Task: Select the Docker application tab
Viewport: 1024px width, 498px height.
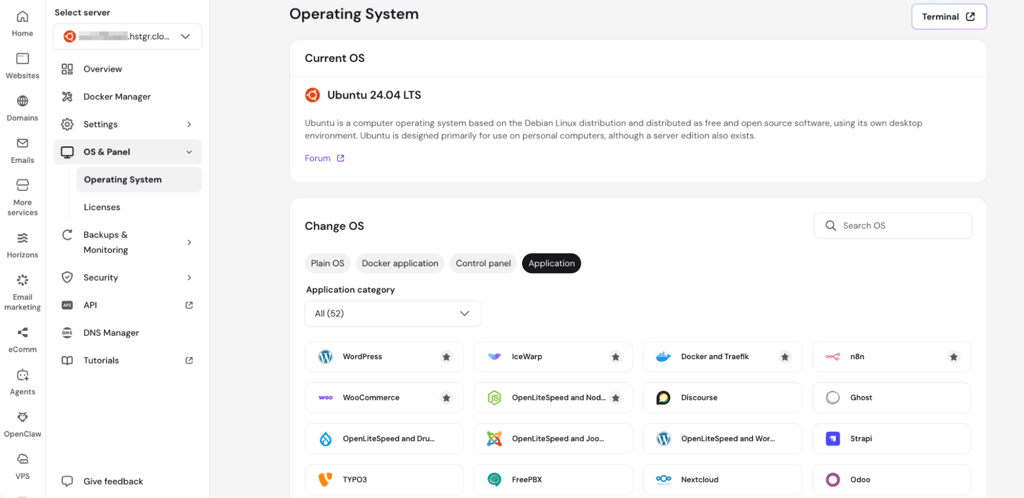Action: coord(400,263)
